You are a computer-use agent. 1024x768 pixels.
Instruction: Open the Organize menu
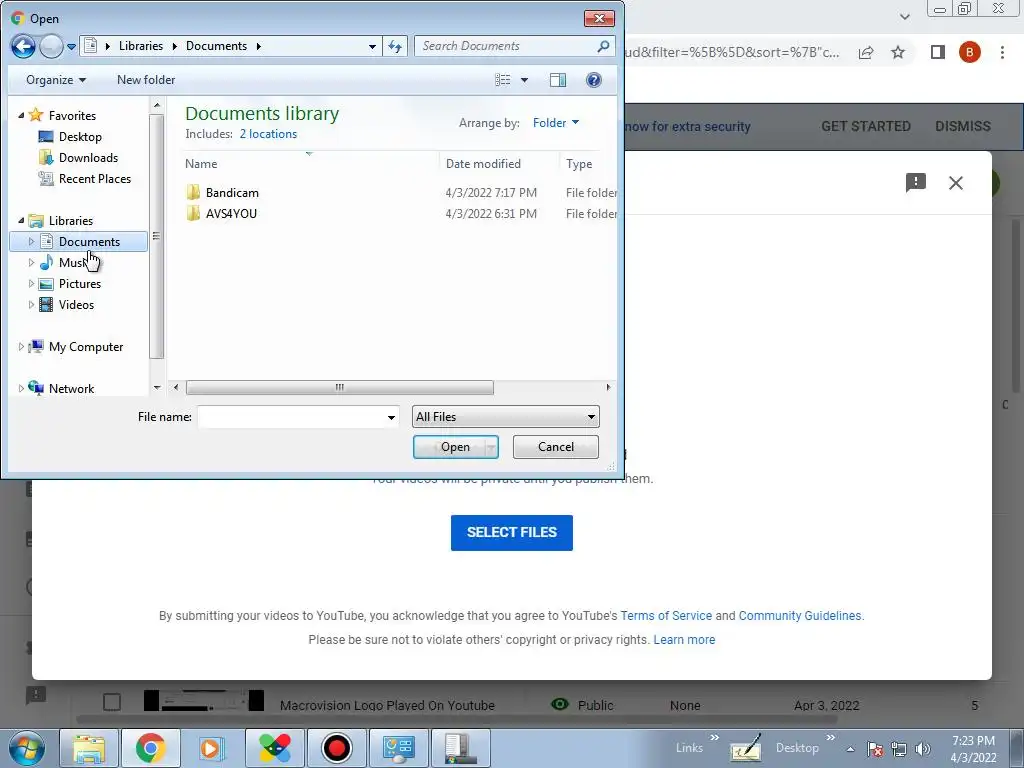click(x=56, y=80)
